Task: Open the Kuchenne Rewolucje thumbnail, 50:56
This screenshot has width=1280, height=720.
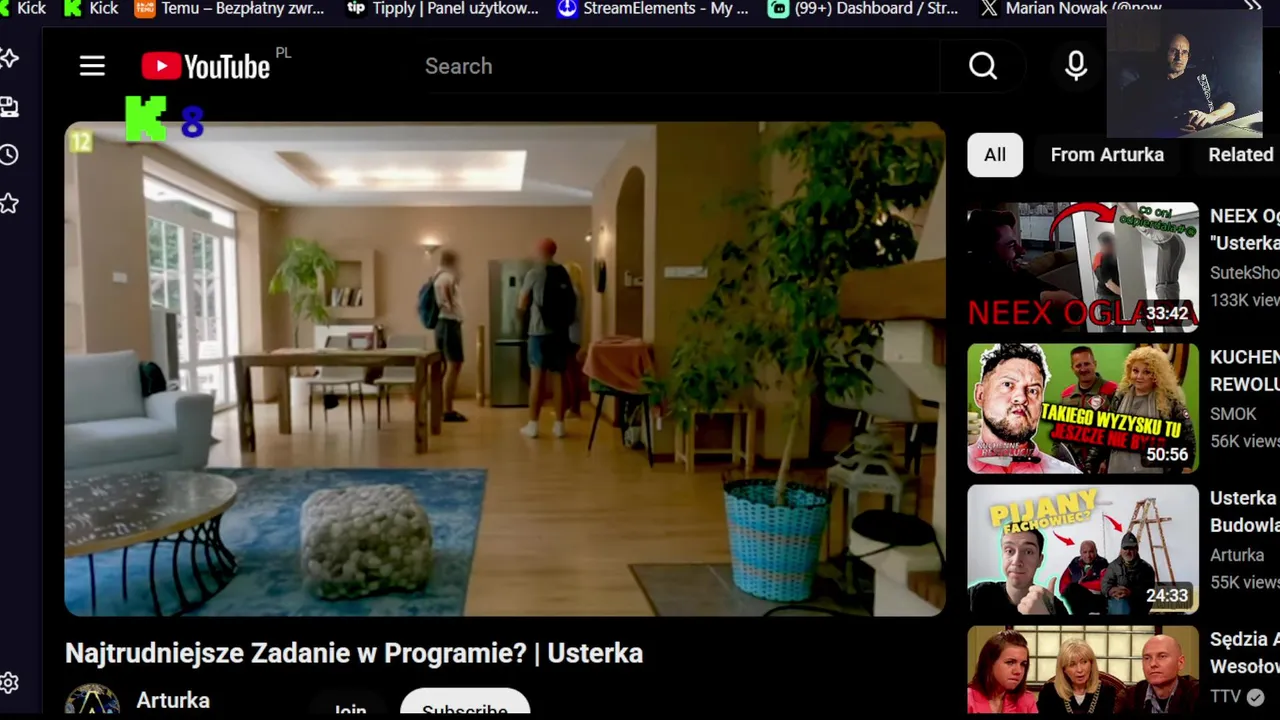Action: coord(1083,408)
